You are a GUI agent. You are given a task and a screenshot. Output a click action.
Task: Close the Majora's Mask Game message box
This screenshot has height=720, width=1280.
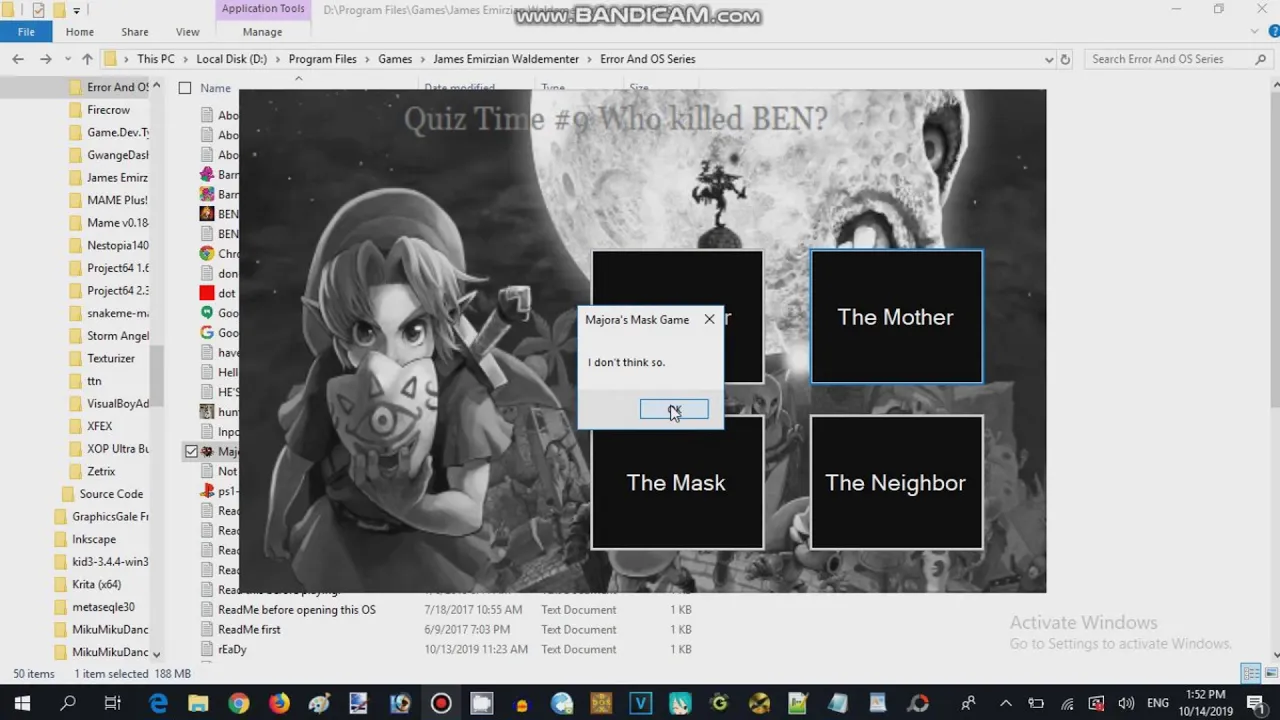click(x=709, y=319)
